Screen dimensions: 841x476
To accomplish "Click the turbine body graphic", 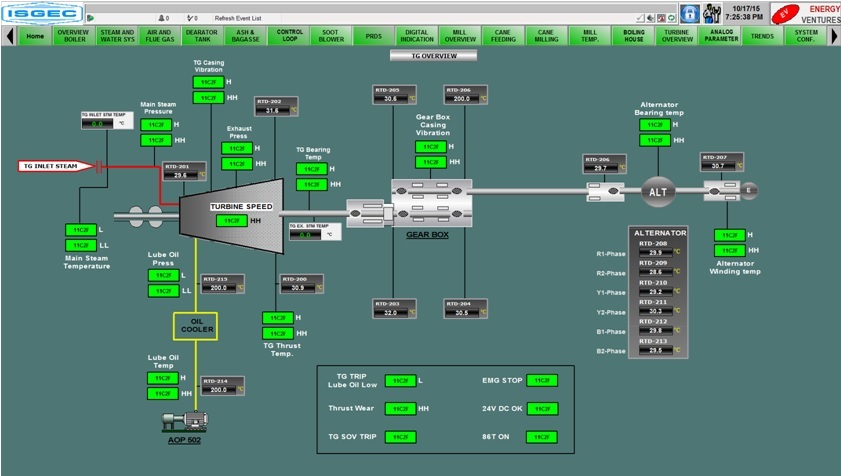I will [x=231, y=216].
